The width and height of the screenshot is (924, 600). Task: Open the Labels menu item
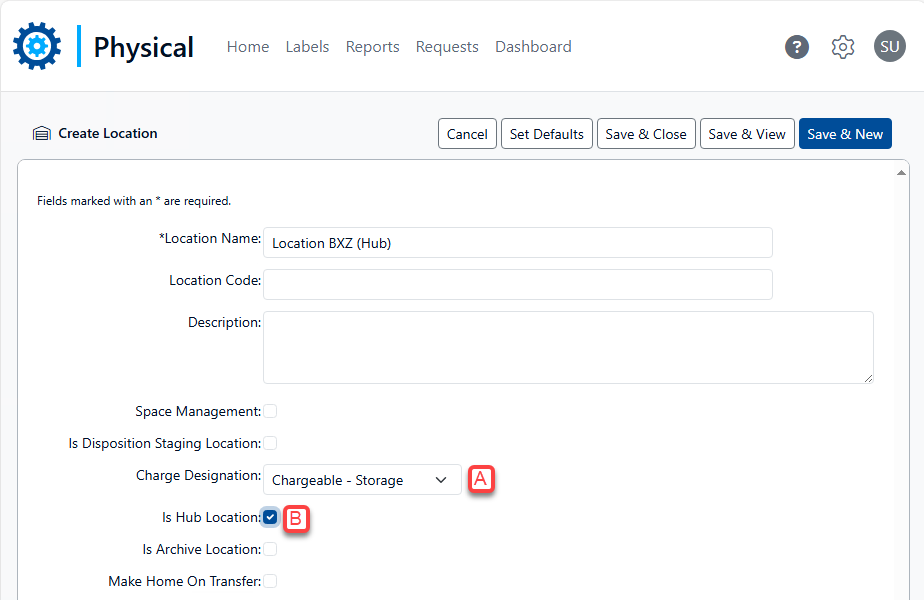307,47
